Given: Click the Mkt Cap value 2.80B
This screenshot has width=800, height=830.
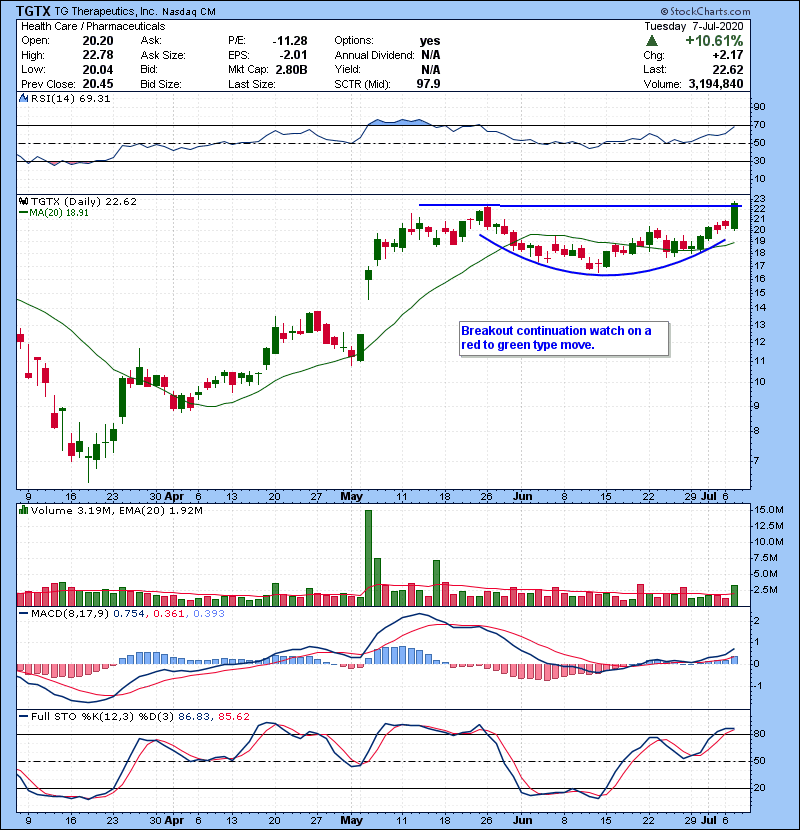Looking at the screenshot, I should (x=291, y=69).
